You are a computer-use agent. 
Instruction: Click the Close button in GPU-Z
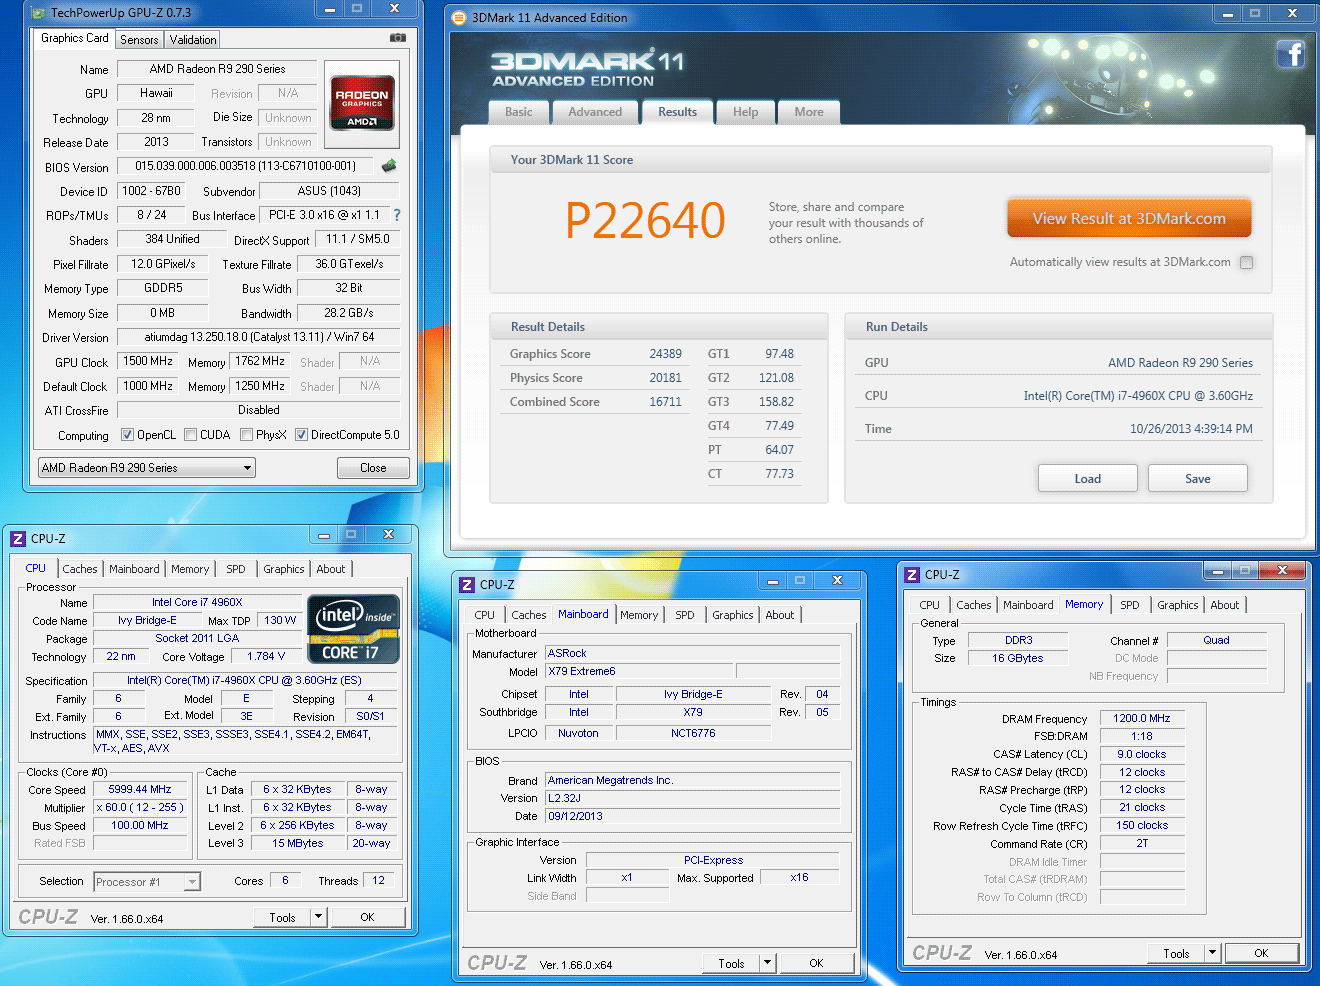tap(373, 468)
